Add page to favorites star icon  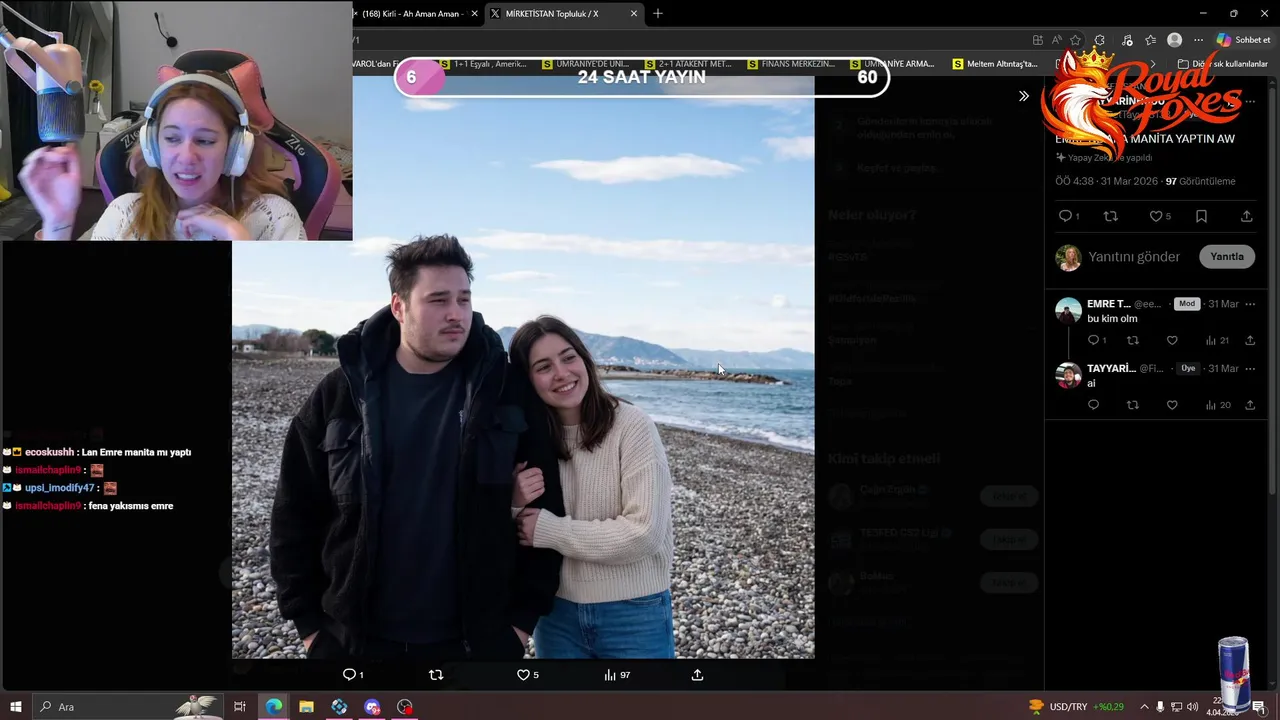1075,40
